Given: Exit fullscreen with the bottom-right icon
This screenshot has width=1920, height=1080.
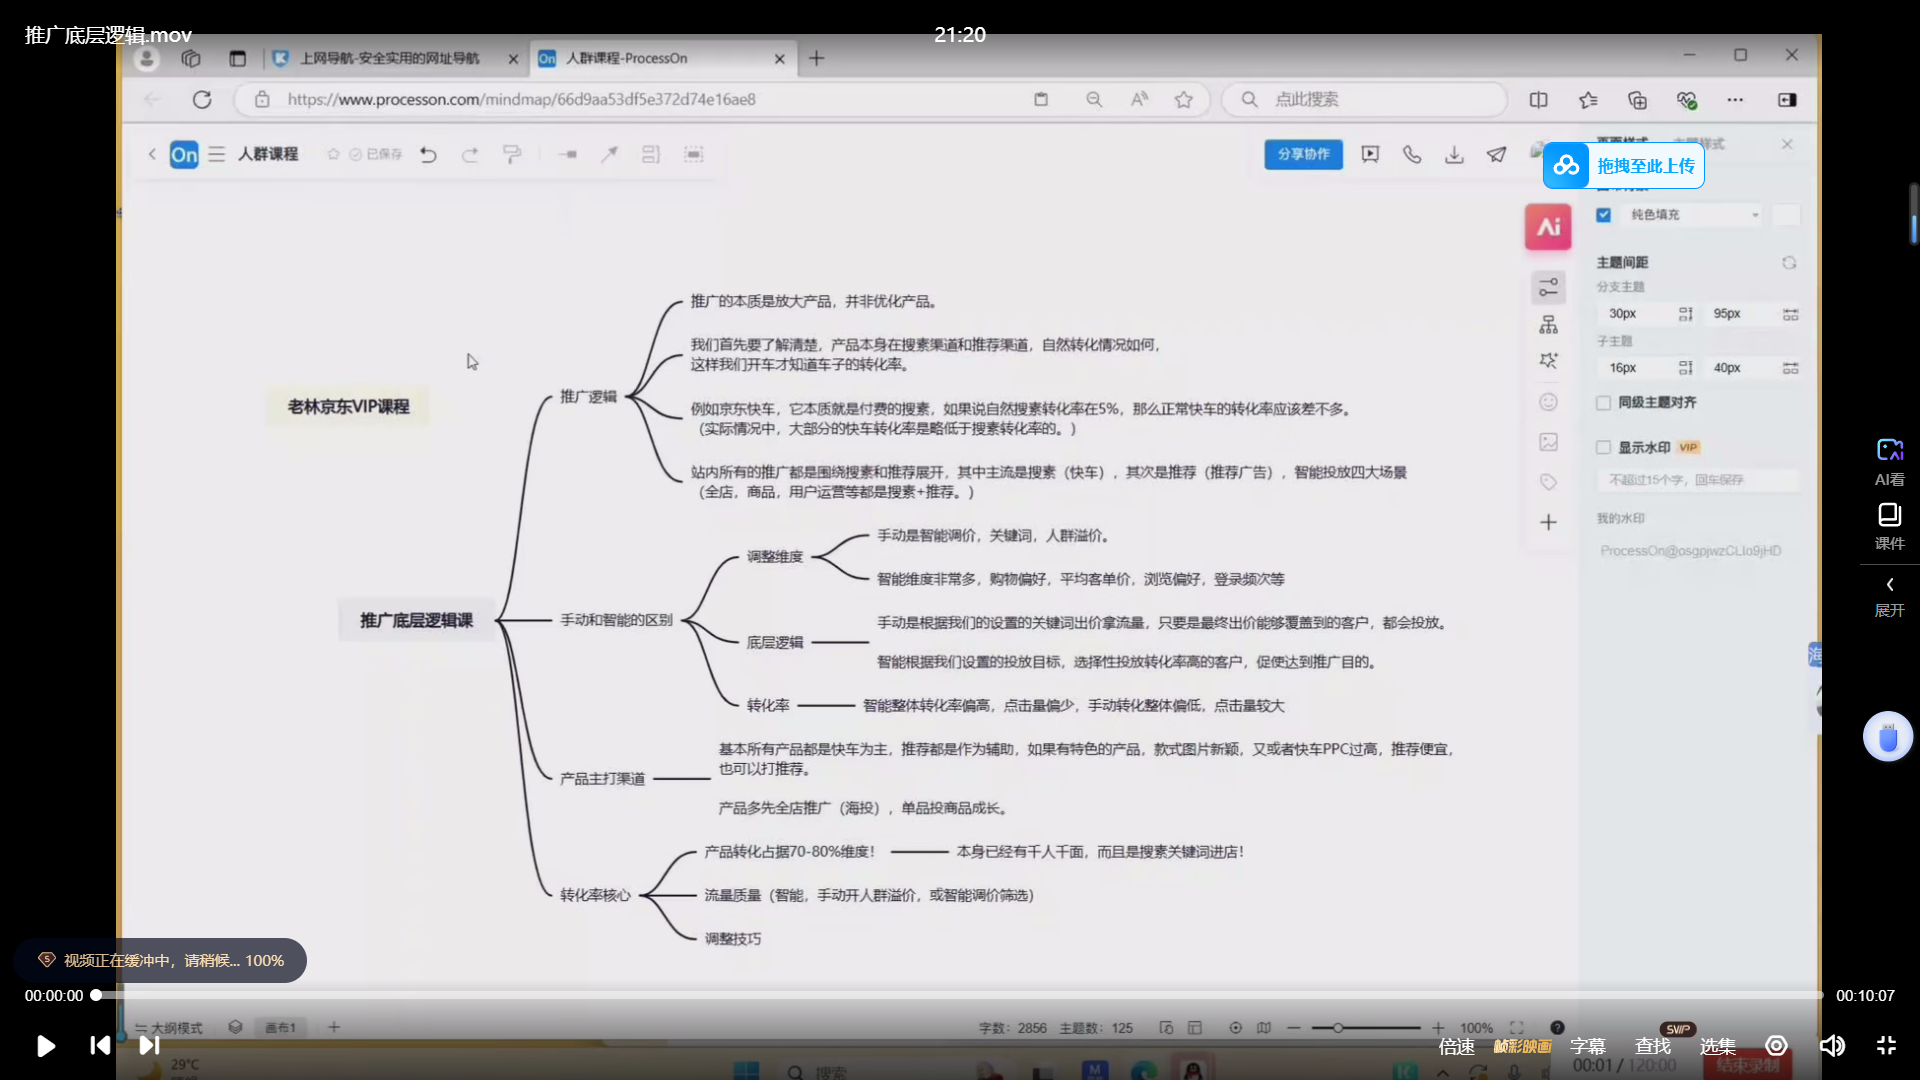Looking at the screenshot, I should click(x=1887, y=1046).
